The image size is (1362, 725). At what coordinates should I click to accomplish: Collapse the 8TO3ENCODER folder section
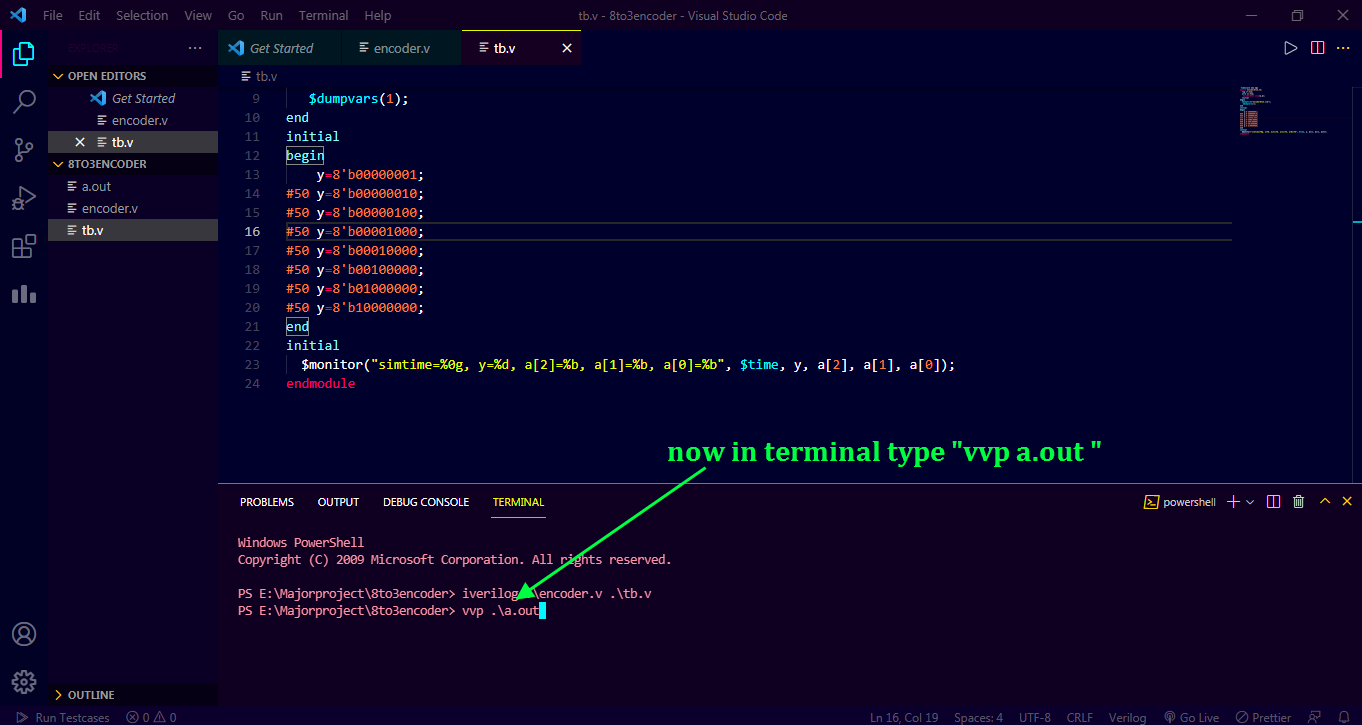pos(133,164)
